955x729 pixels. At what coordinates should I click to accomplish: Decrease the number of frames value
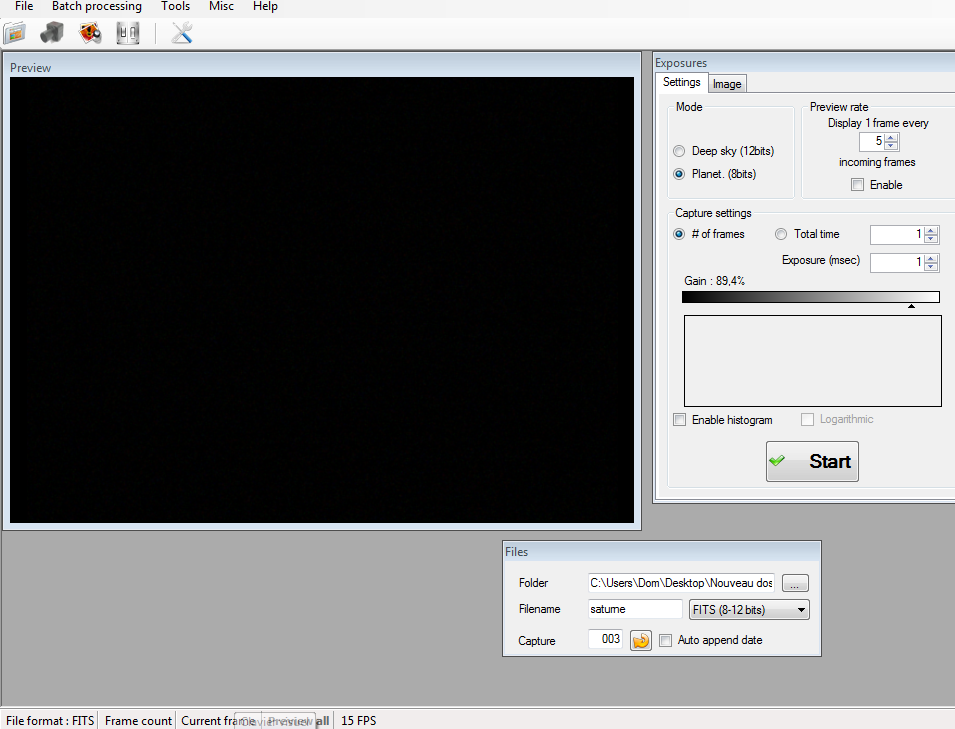click(x=931, y=239)
